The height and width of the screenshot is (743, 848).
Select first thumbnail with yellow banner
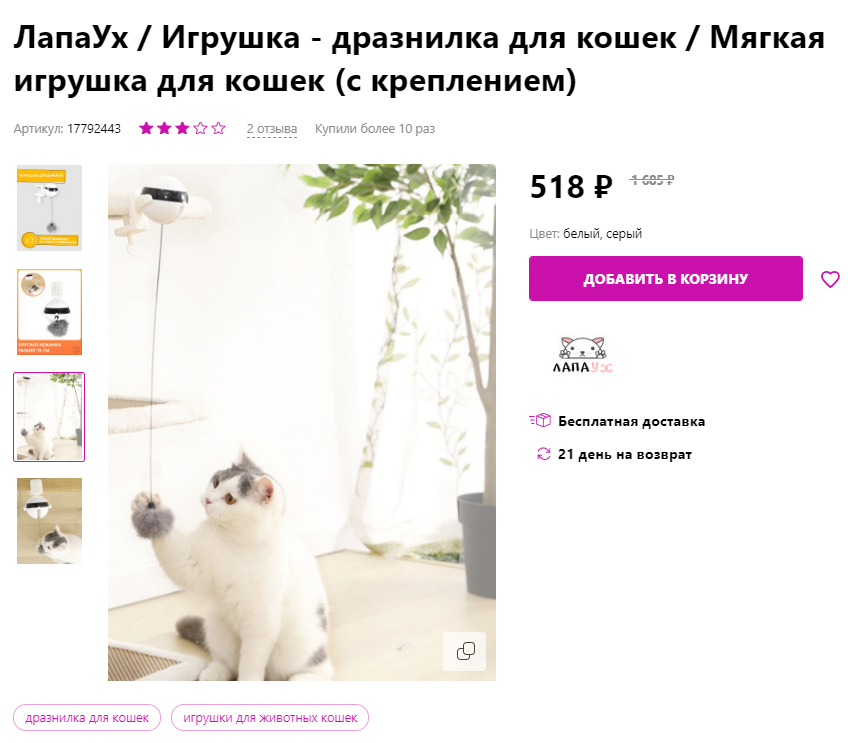(49, 208)
